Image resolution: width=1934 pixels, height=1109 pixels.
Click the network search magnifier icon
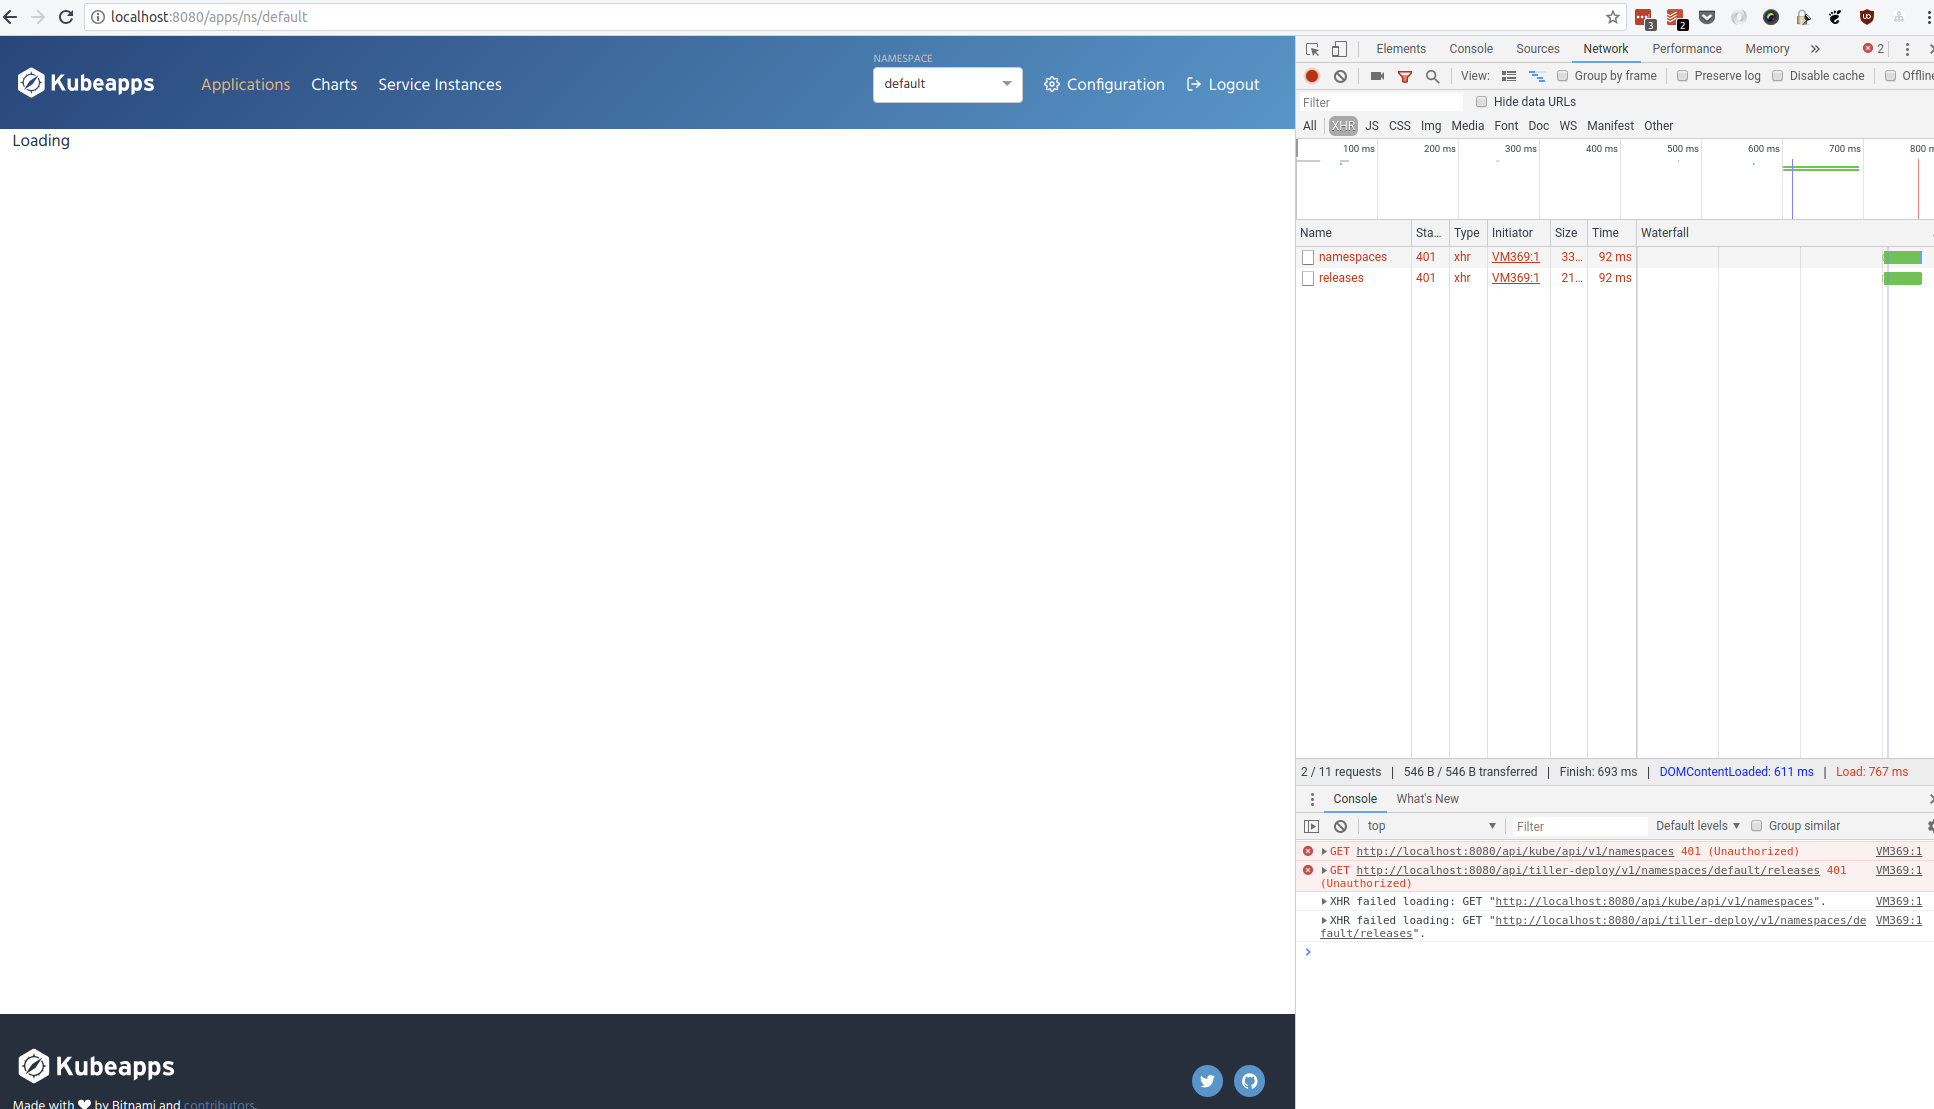point(1432,76)
